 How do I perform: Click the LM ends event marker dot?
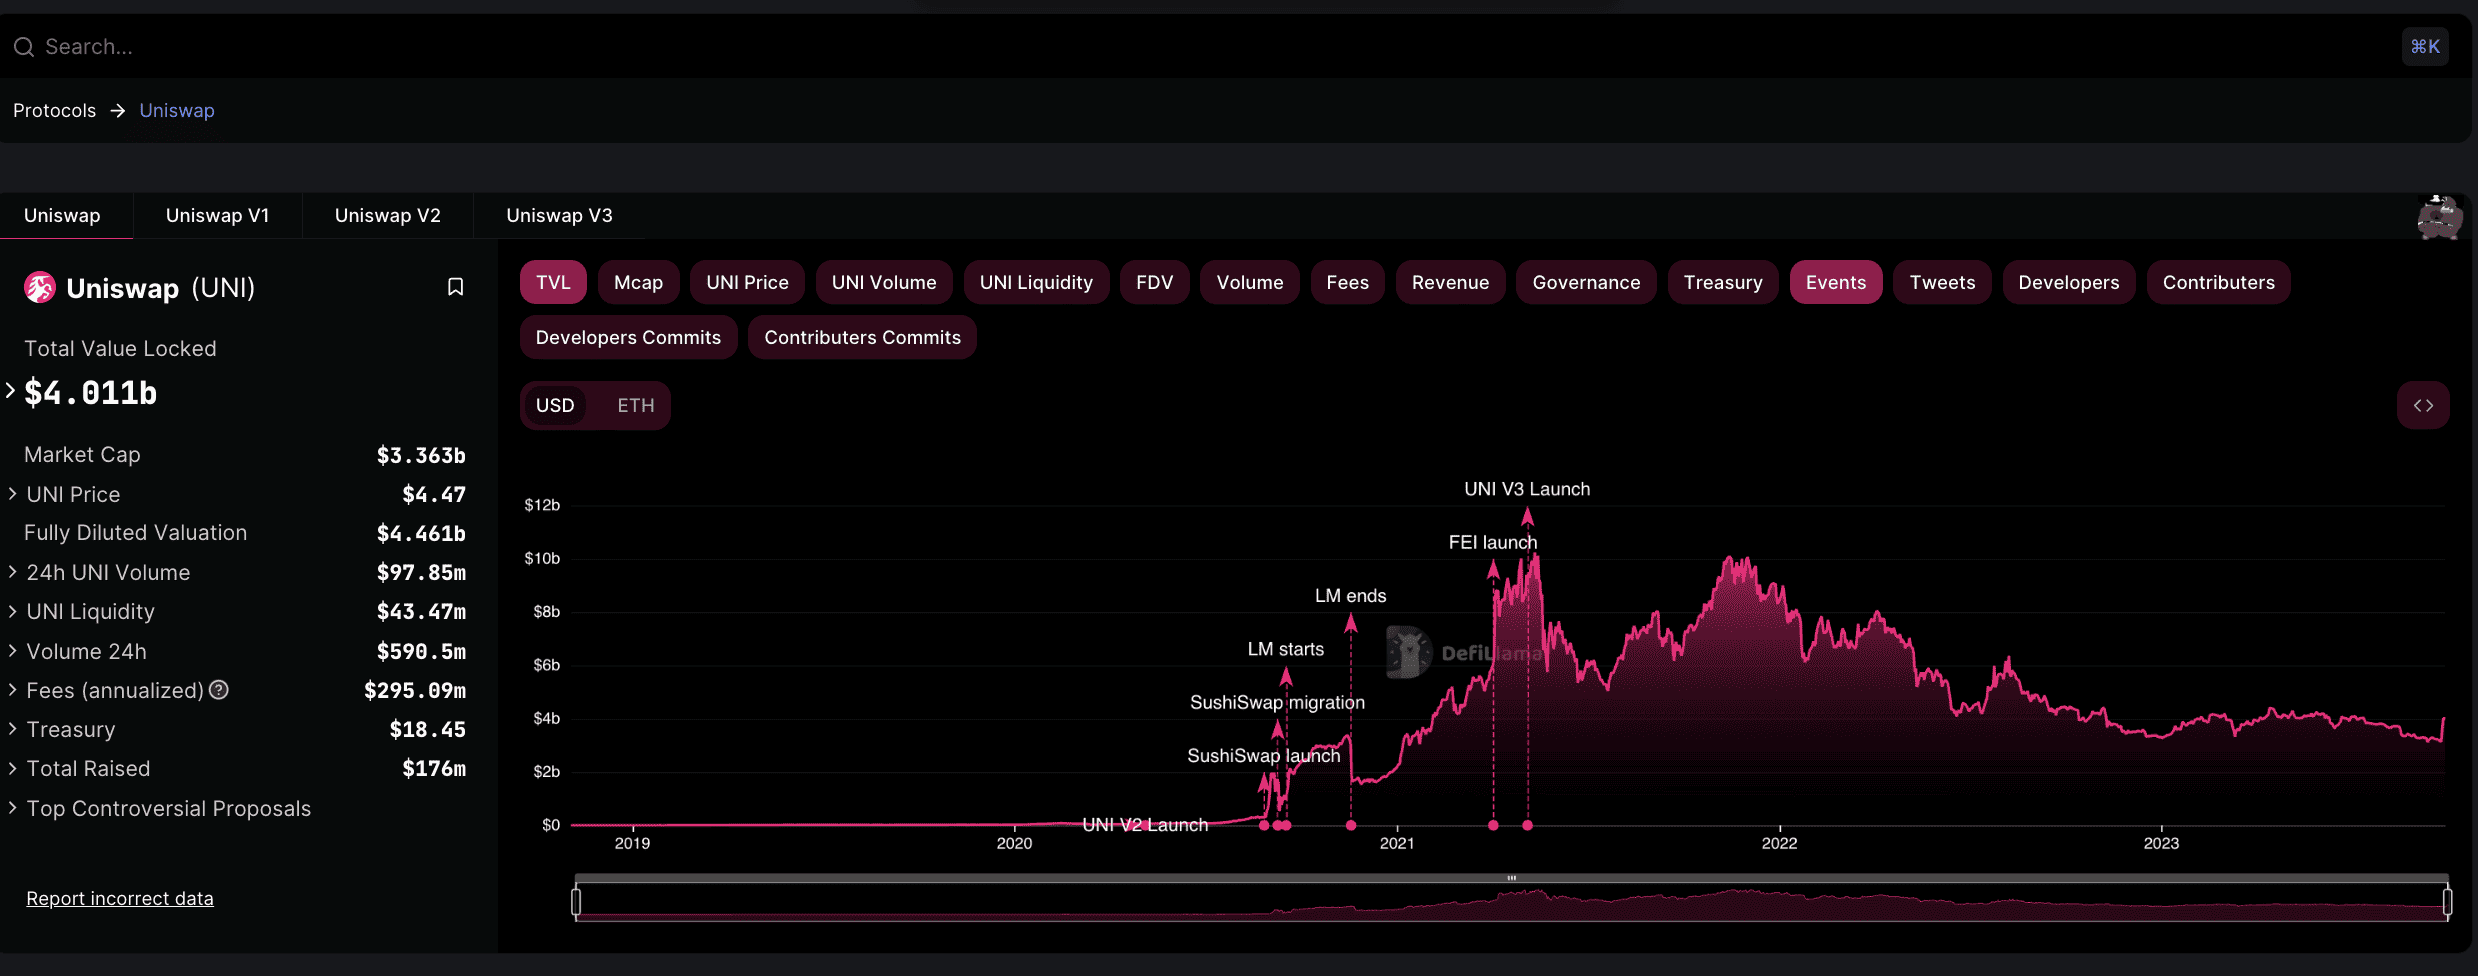tap(1351, 825)
